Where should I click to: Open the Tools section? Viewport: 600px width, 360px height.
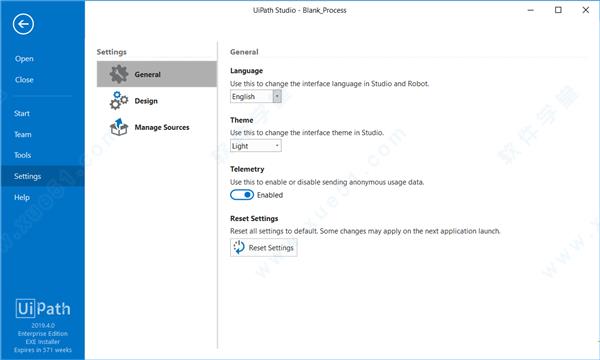point(23,155)
